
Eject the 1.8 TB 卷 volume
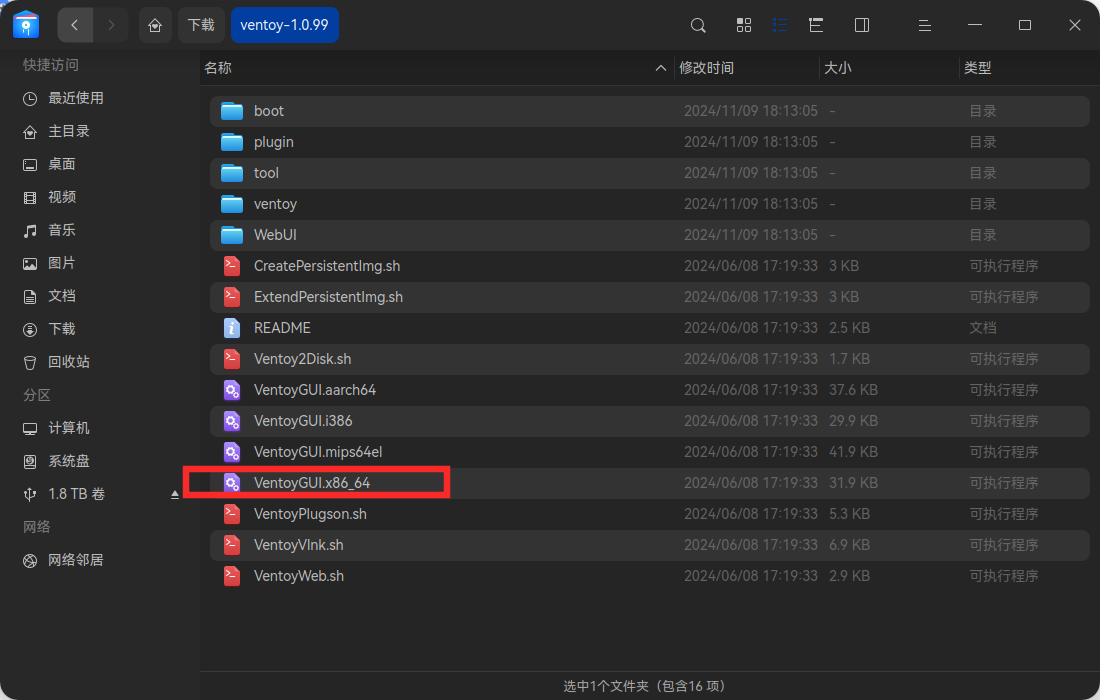pyautogui.click(x=175, y=494)
